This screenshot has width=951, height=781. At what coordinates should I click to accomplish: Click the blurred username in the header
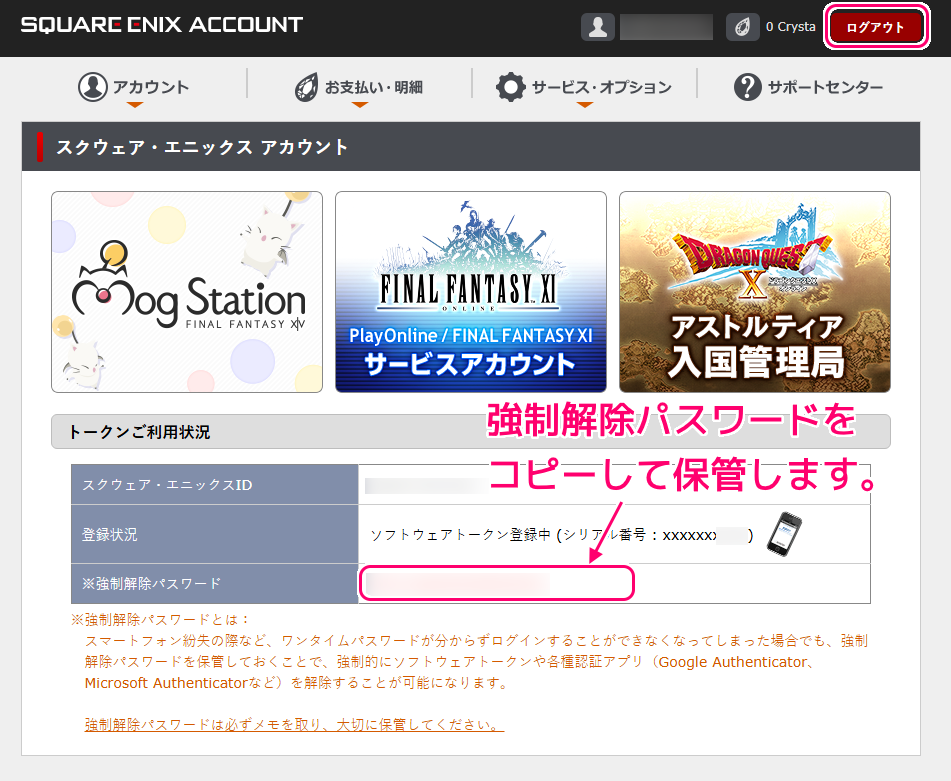(666, 26)
